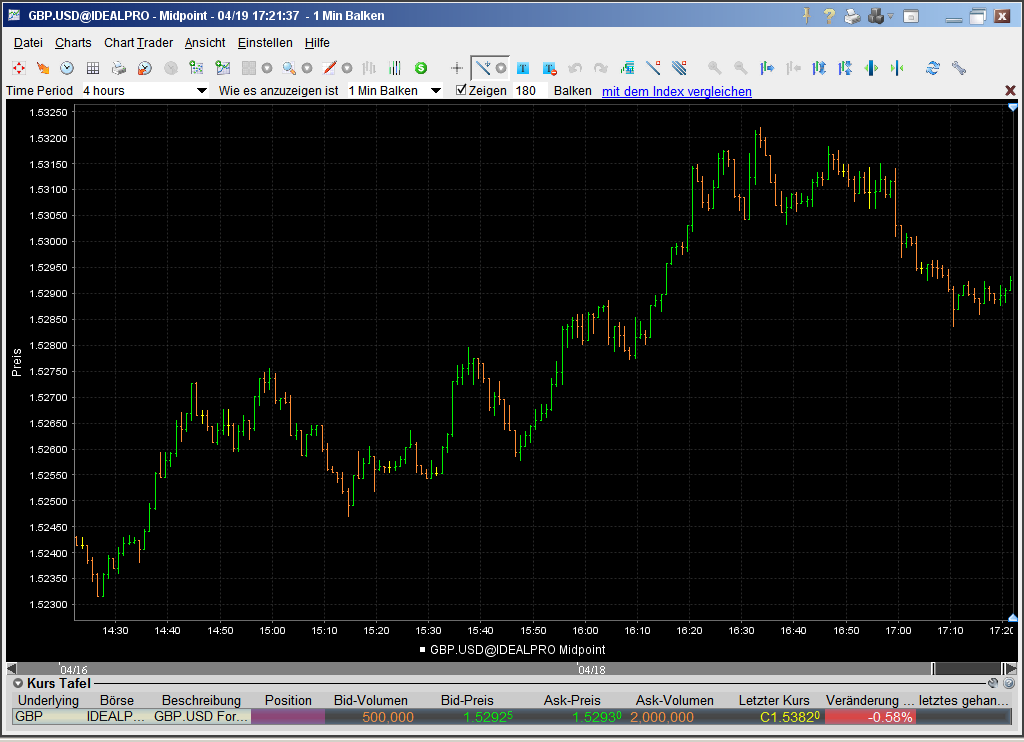Open chart settings with the wrench icon
The width and height of the screenshot is (1024, 742).
click(x=959, y=68)
